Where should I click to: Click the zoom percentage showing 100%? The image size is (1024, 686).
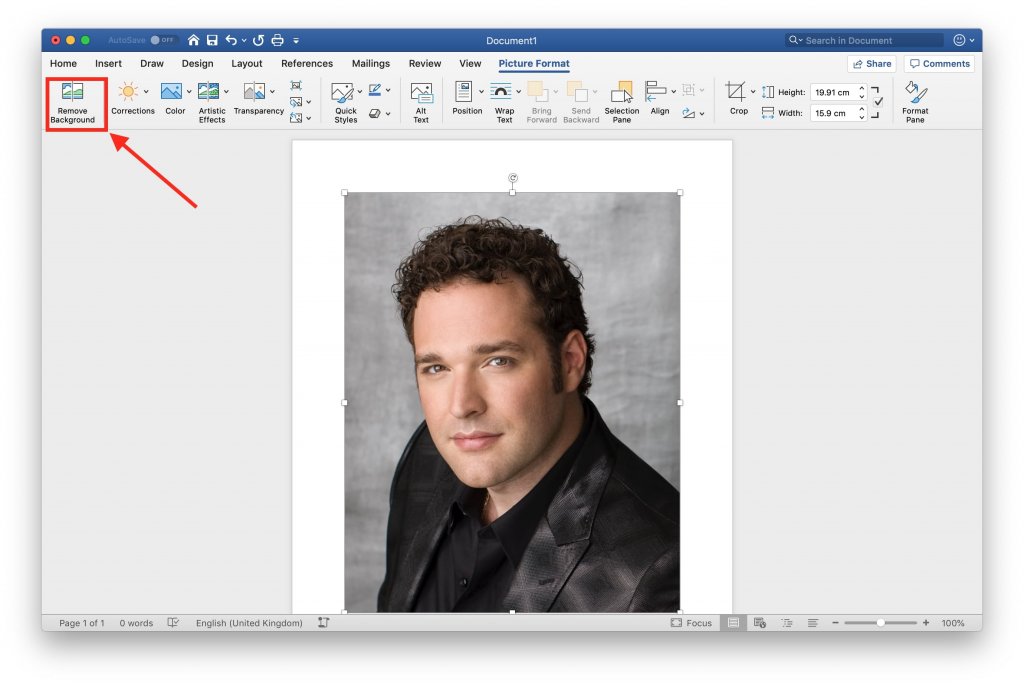click(x=951, y=622)
